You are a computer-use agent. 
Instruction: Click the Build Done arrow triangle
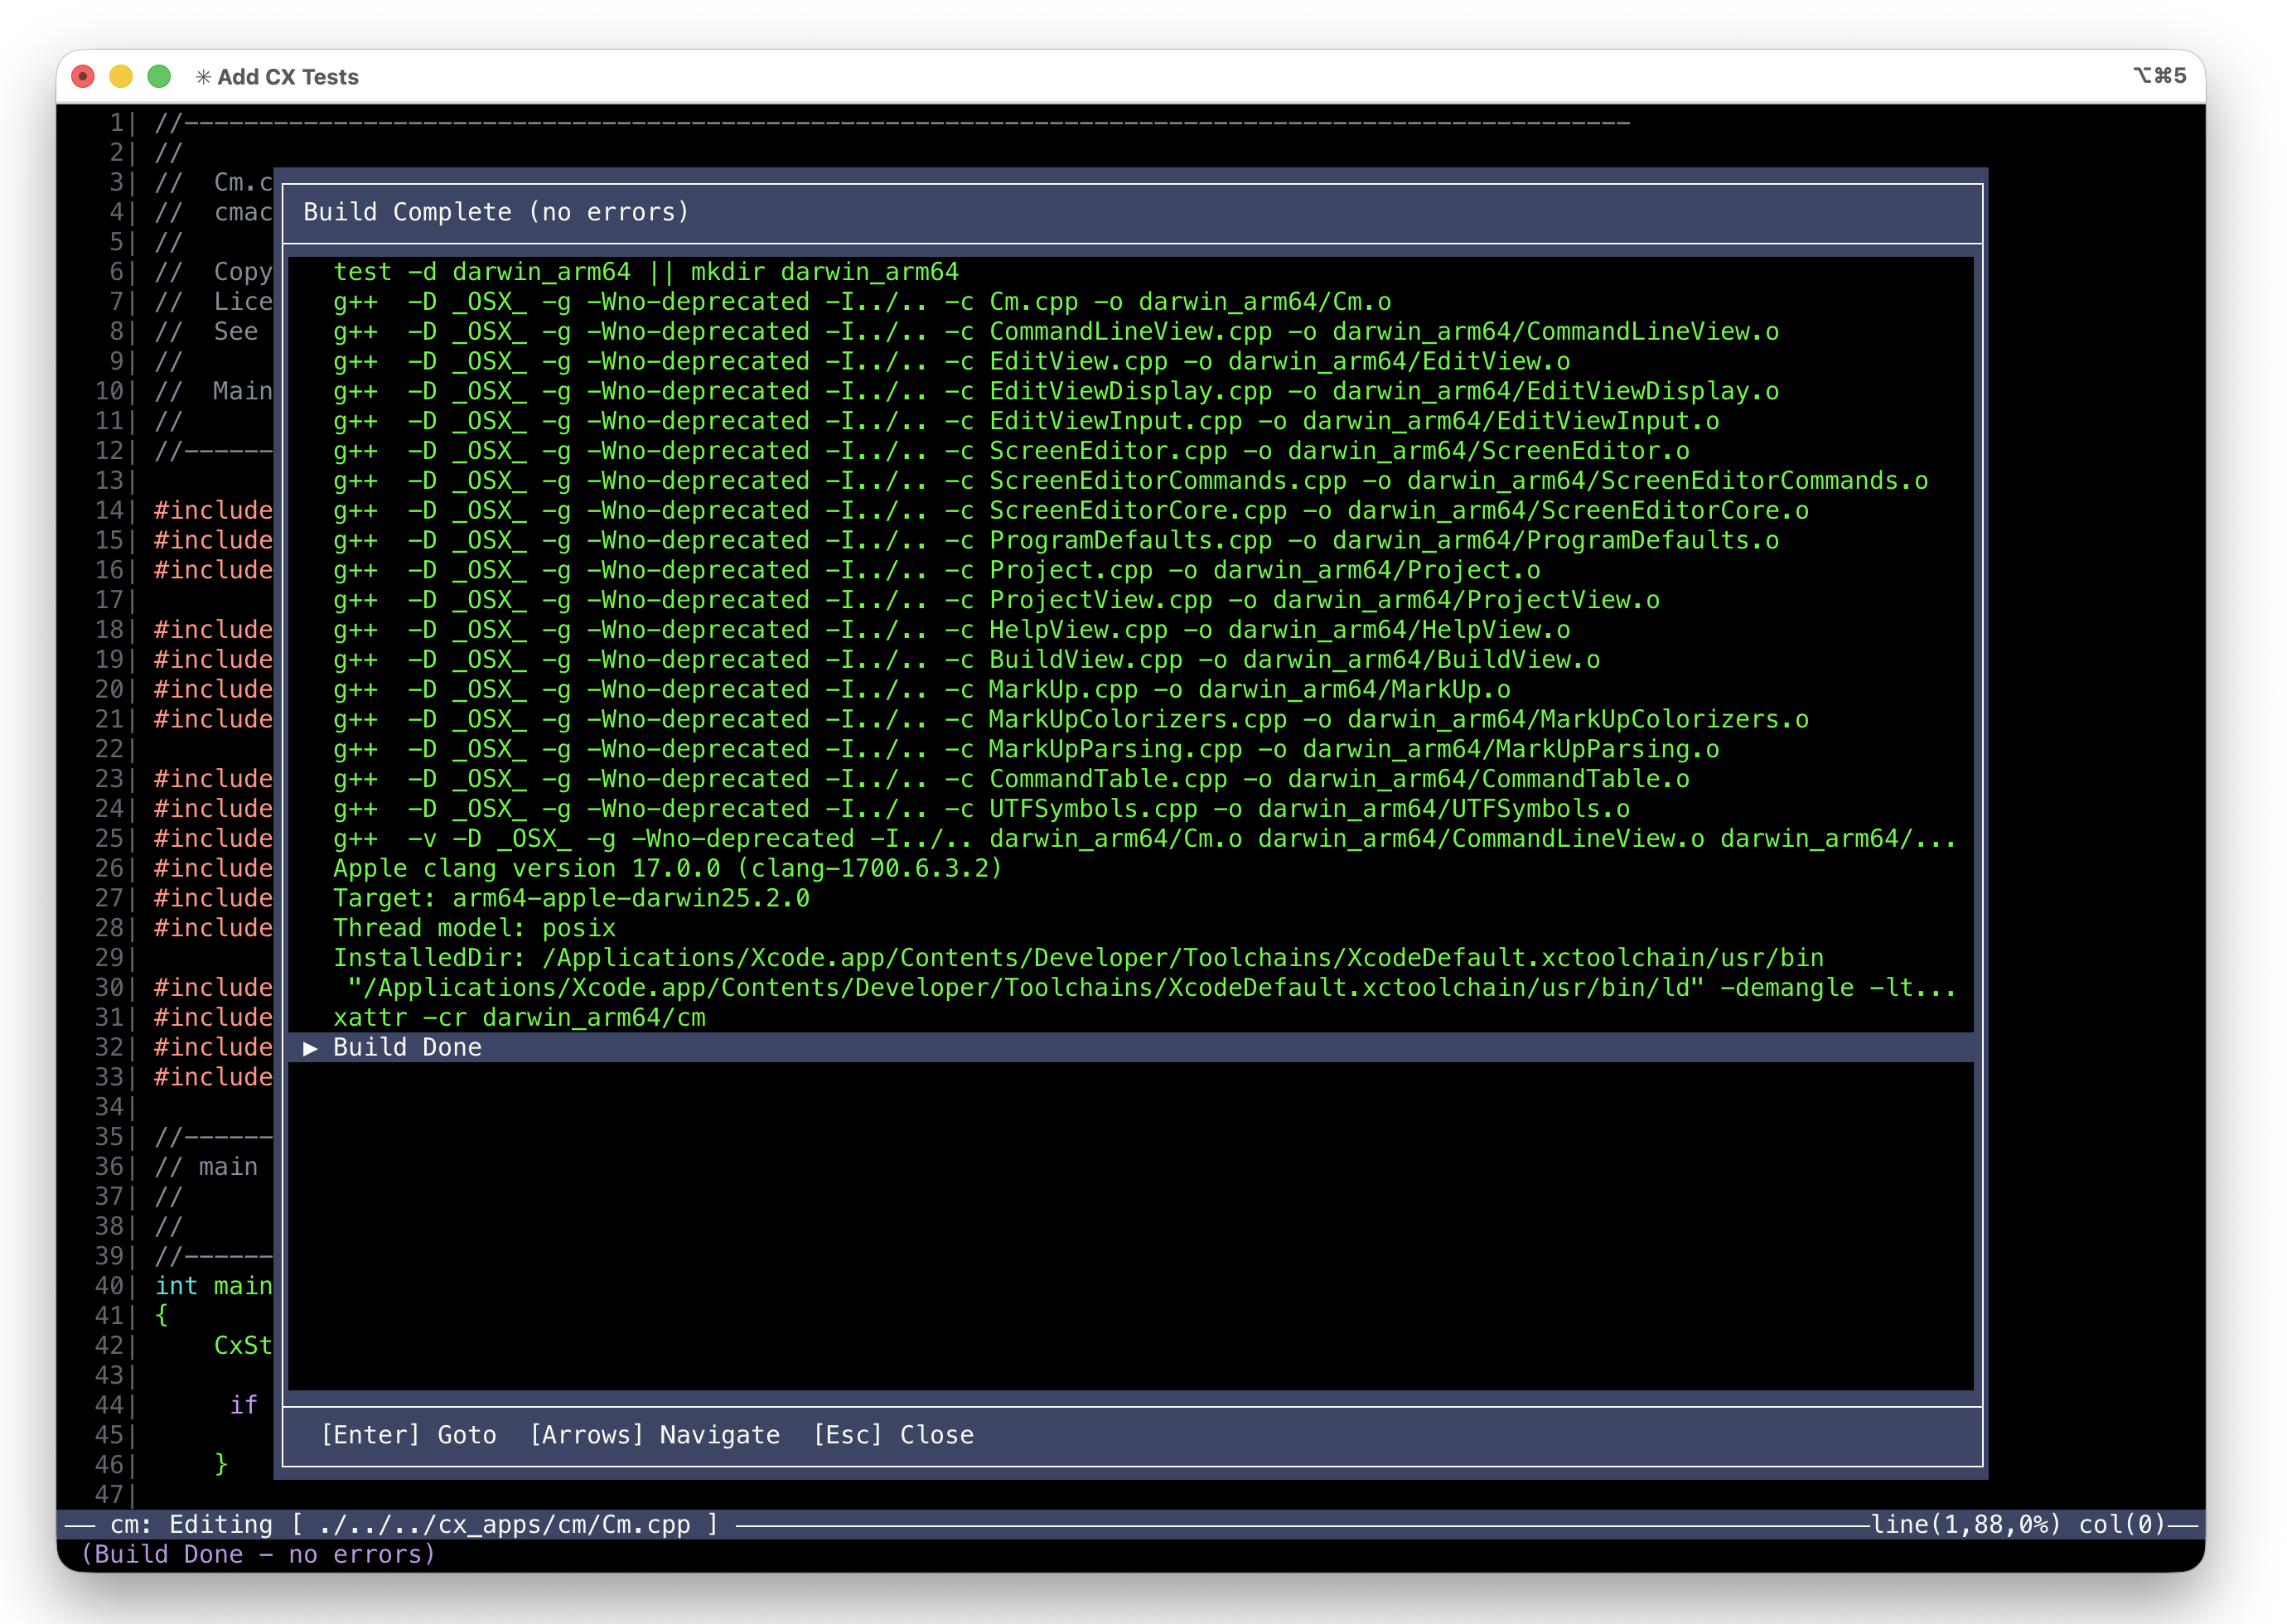[x=310, y=1047]
